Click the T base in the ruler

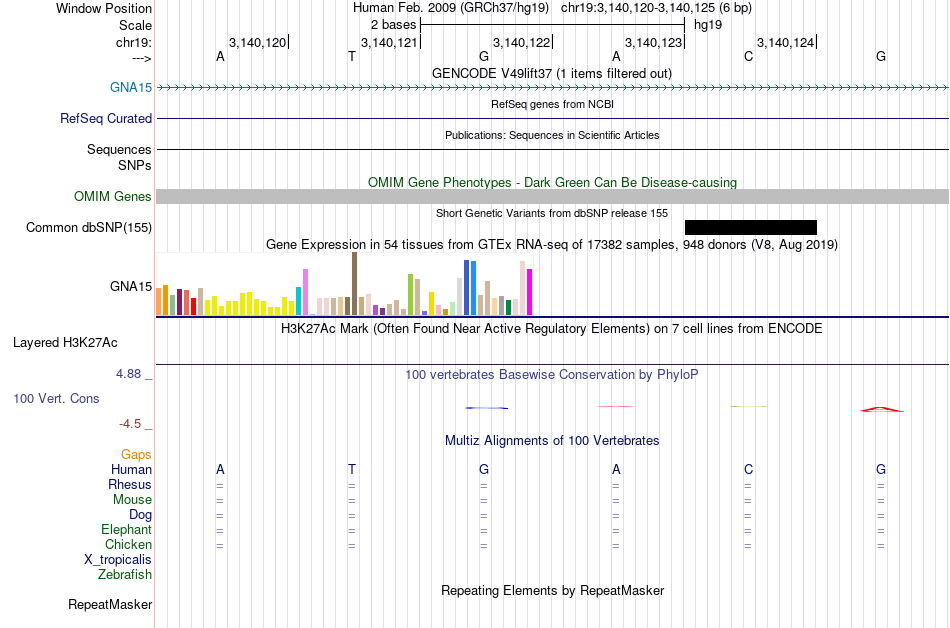(x=352, y=56)
